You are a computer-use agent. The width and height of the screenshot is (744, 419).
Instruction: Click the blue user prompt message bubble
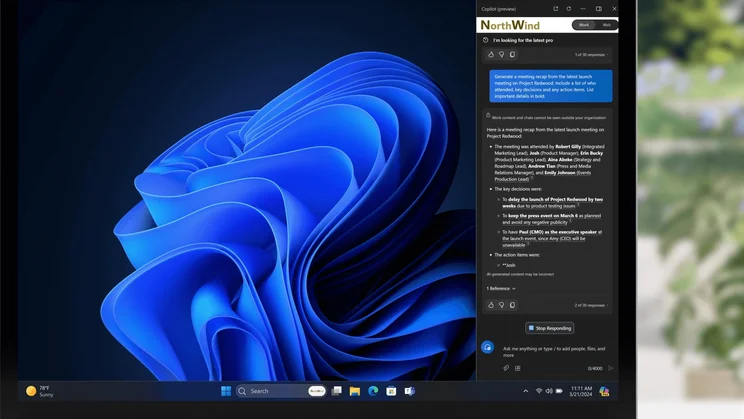(x=551, y=86)
